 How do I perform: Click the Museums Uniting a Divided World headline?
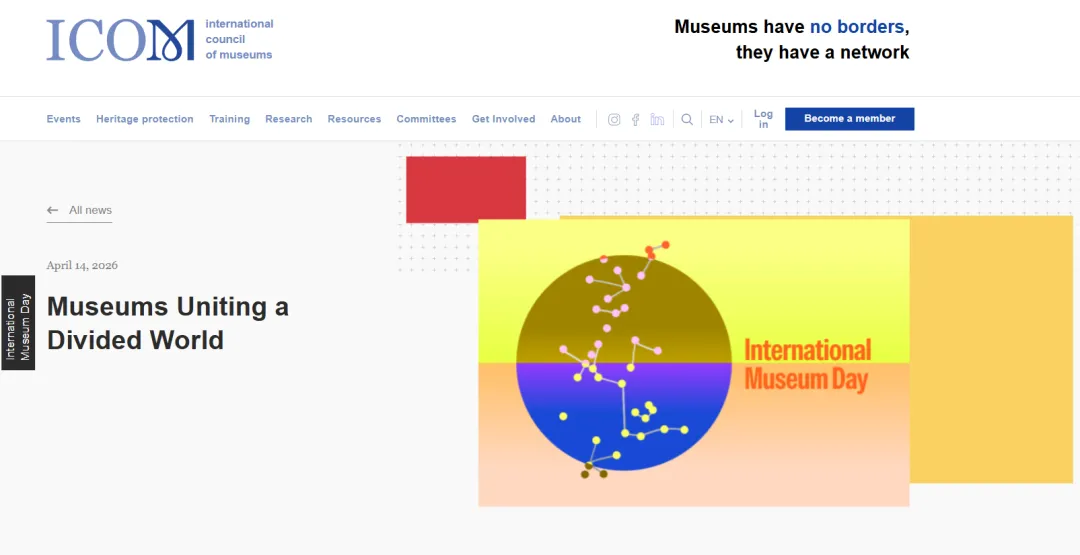point(167,323)
